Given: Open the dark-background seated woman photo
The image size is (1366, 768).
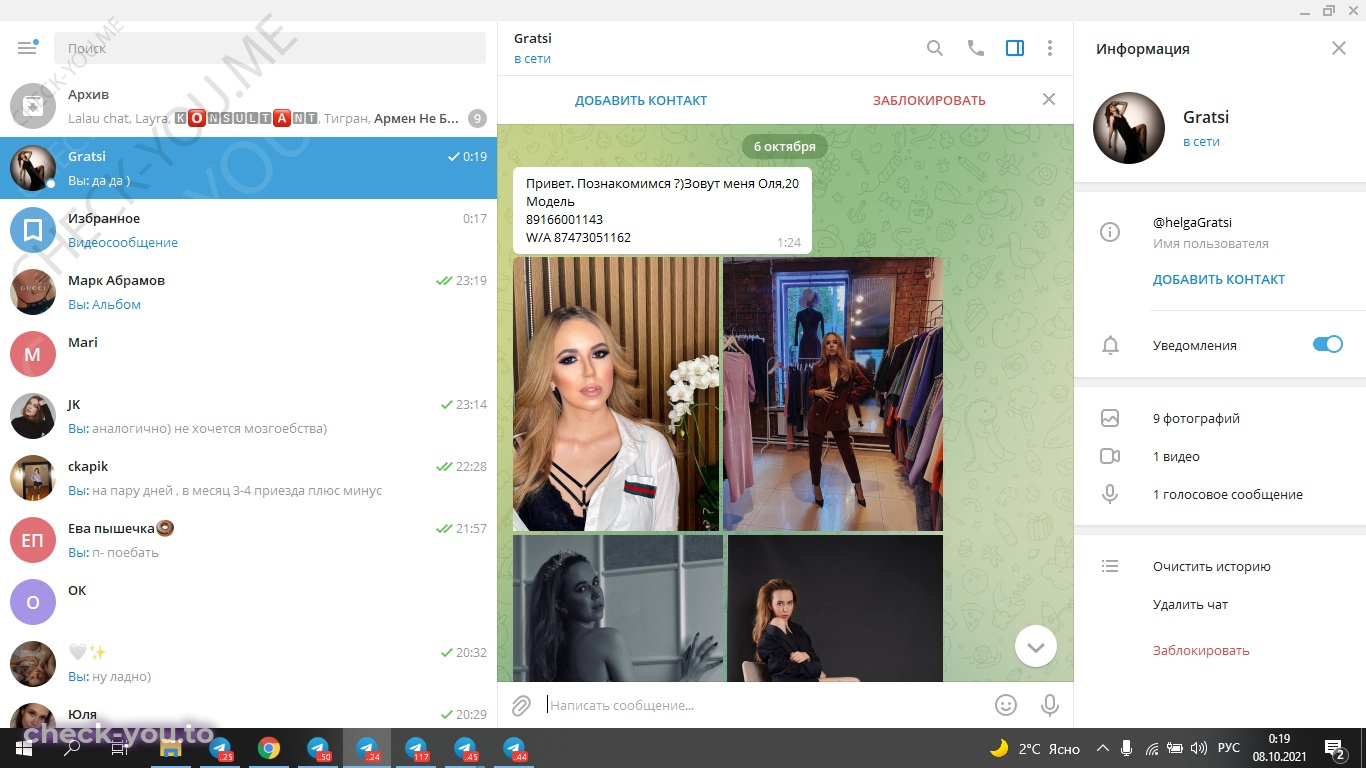Looking at the screenshot, I should tap(835, 608).
